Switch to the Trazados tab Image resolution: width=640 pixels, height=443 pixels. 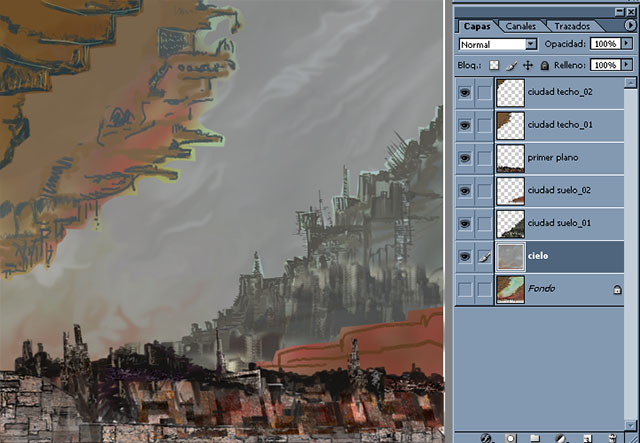tap(572, 27)
